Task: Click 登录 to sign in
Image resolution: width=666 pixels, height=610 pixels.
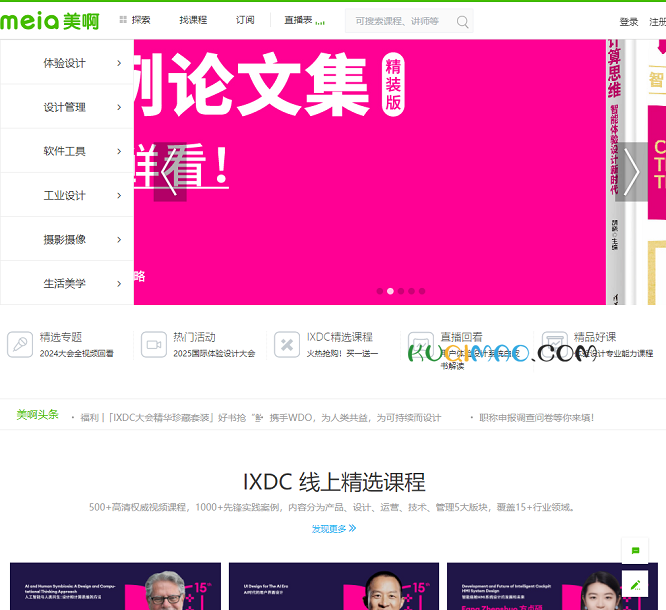Action: pyautogui.click(x=629, y=22)
